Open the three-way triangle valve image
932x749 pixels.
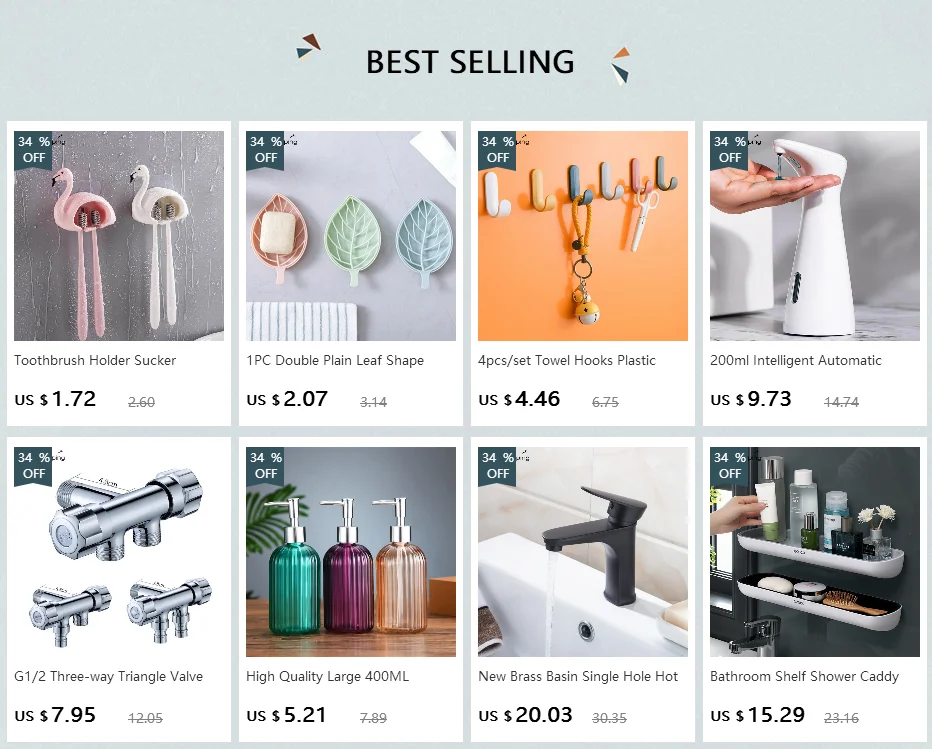pyautogui.click(x=119, y=552)
